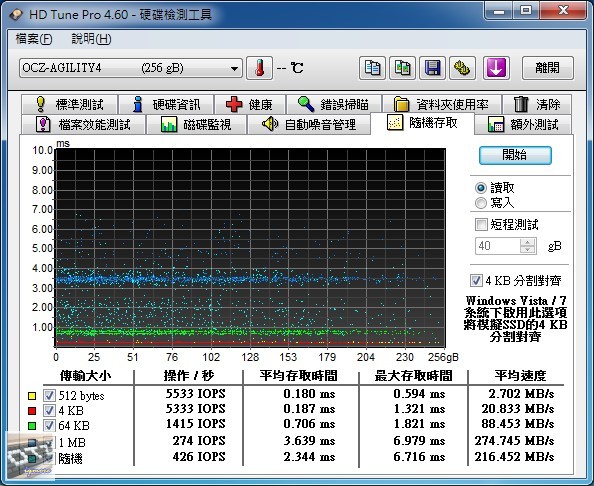The width and height of the screenshot is (594, 486).
Task: Select the 寫入 radio button
Action: [481, 203]
